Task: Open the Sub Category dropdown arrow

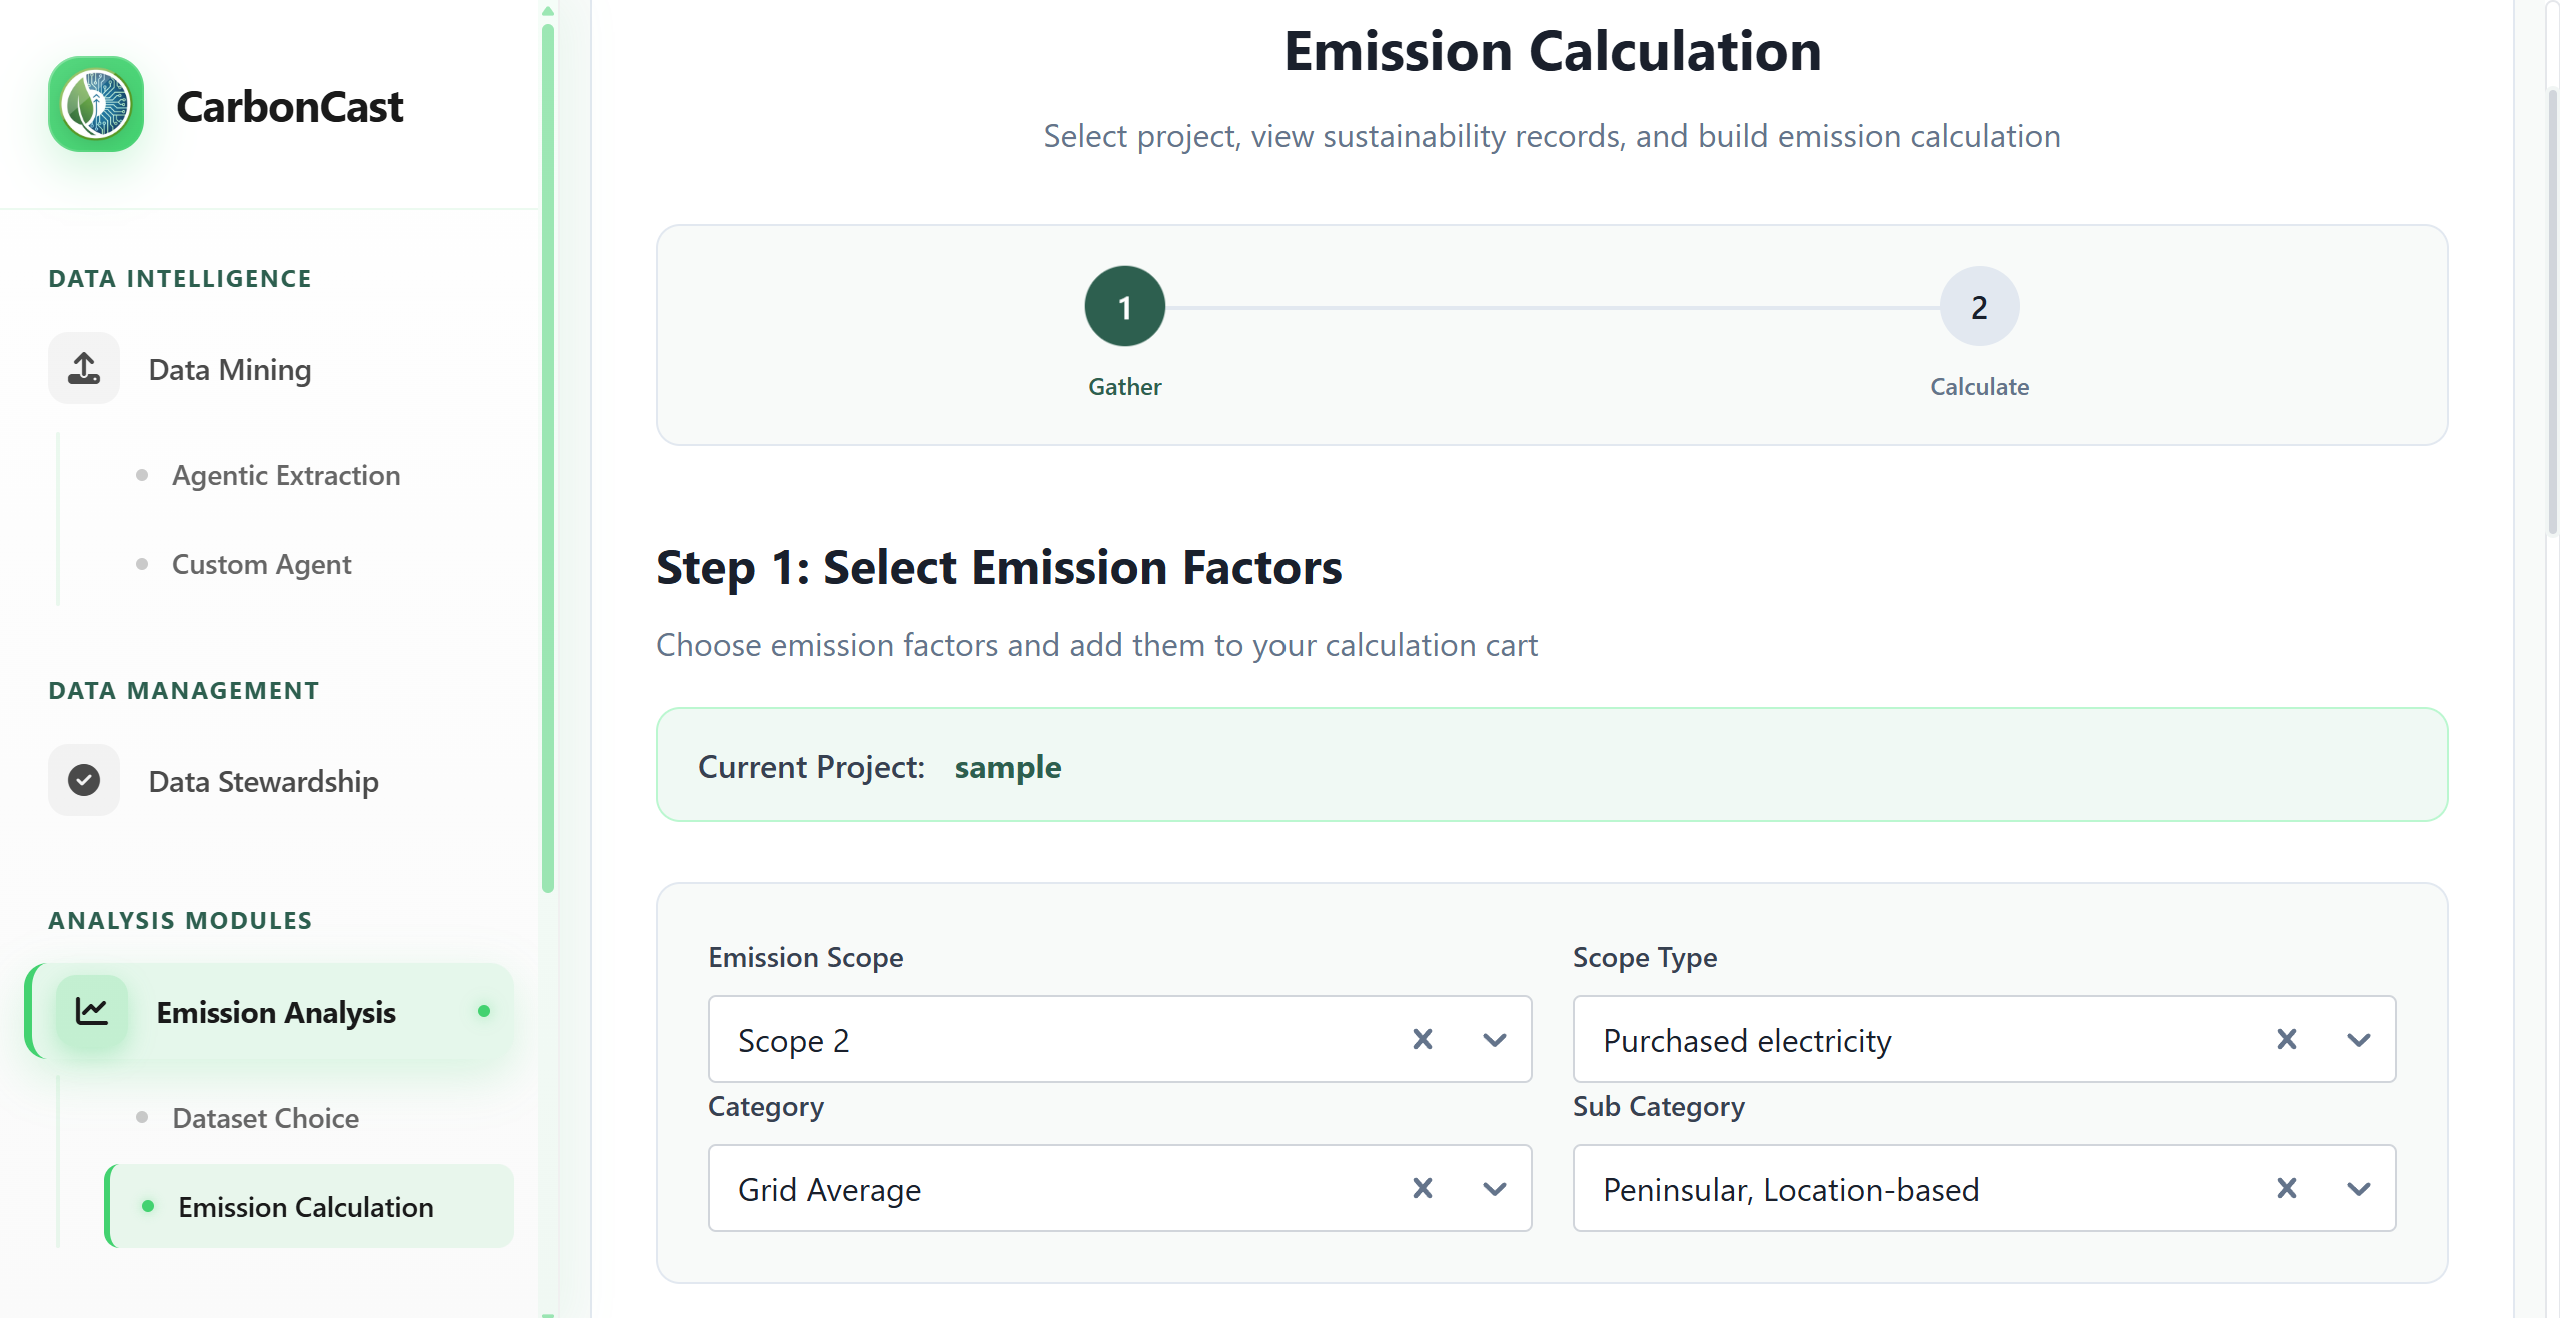Action: tap(2358, 1189)
